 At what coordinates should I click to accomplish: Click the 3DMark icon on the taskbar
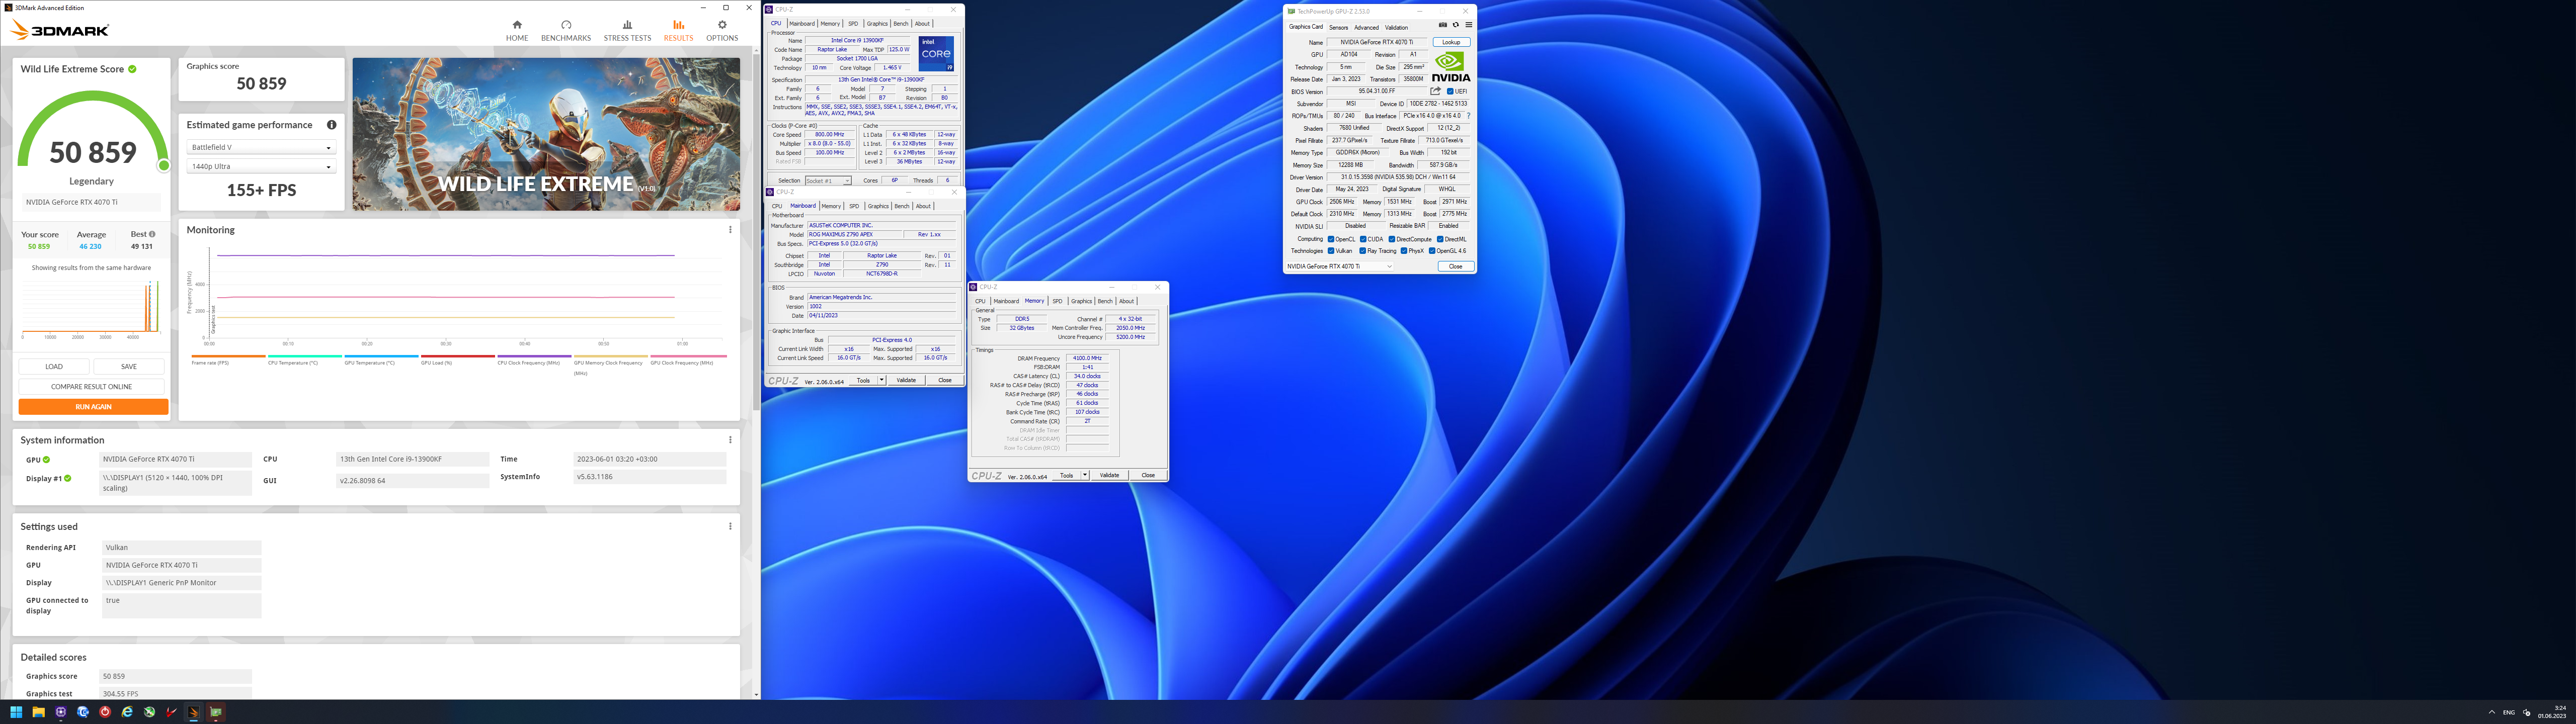click(193, 712)
